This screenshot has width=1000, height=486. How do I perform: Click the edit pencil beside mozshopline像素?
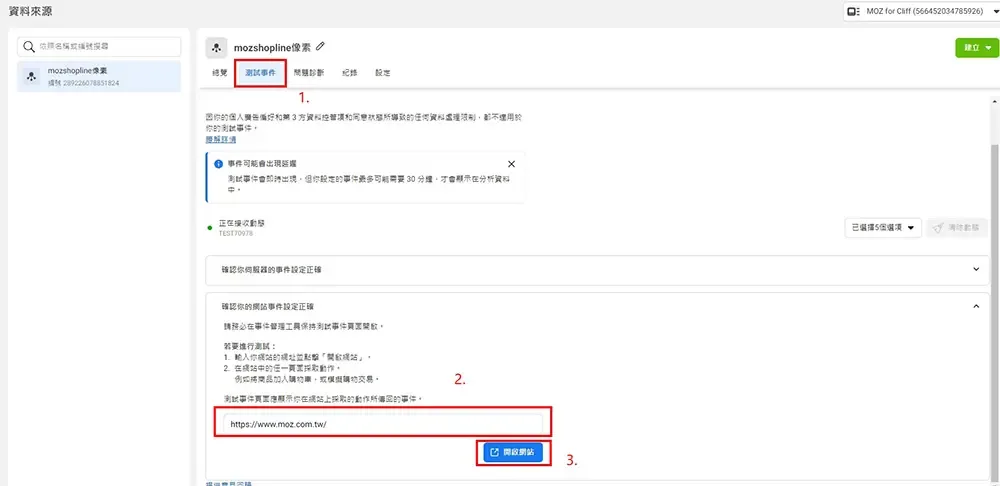tap(320, 47)
